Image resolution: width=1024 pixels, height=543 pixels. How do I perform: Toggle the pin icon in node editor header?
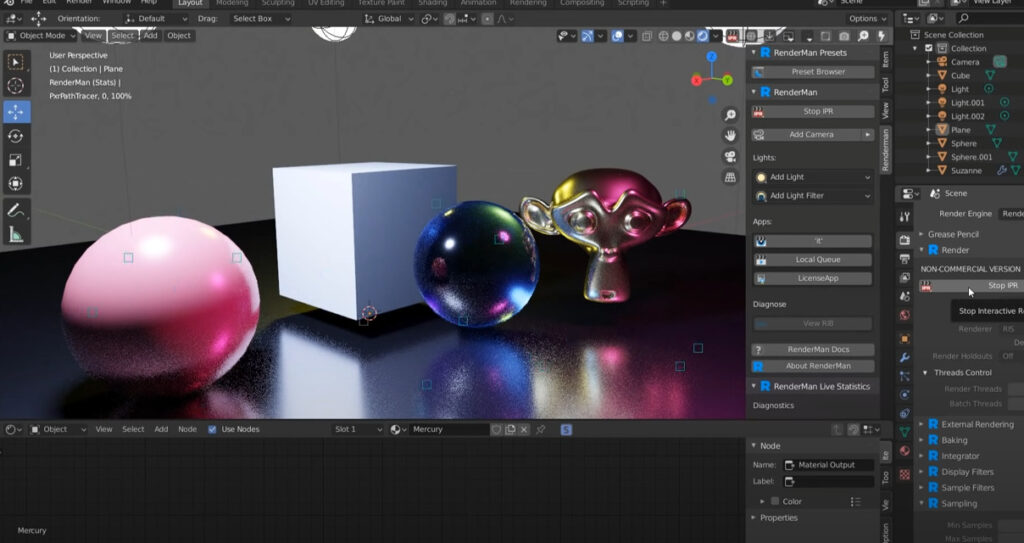click(540, 429)
